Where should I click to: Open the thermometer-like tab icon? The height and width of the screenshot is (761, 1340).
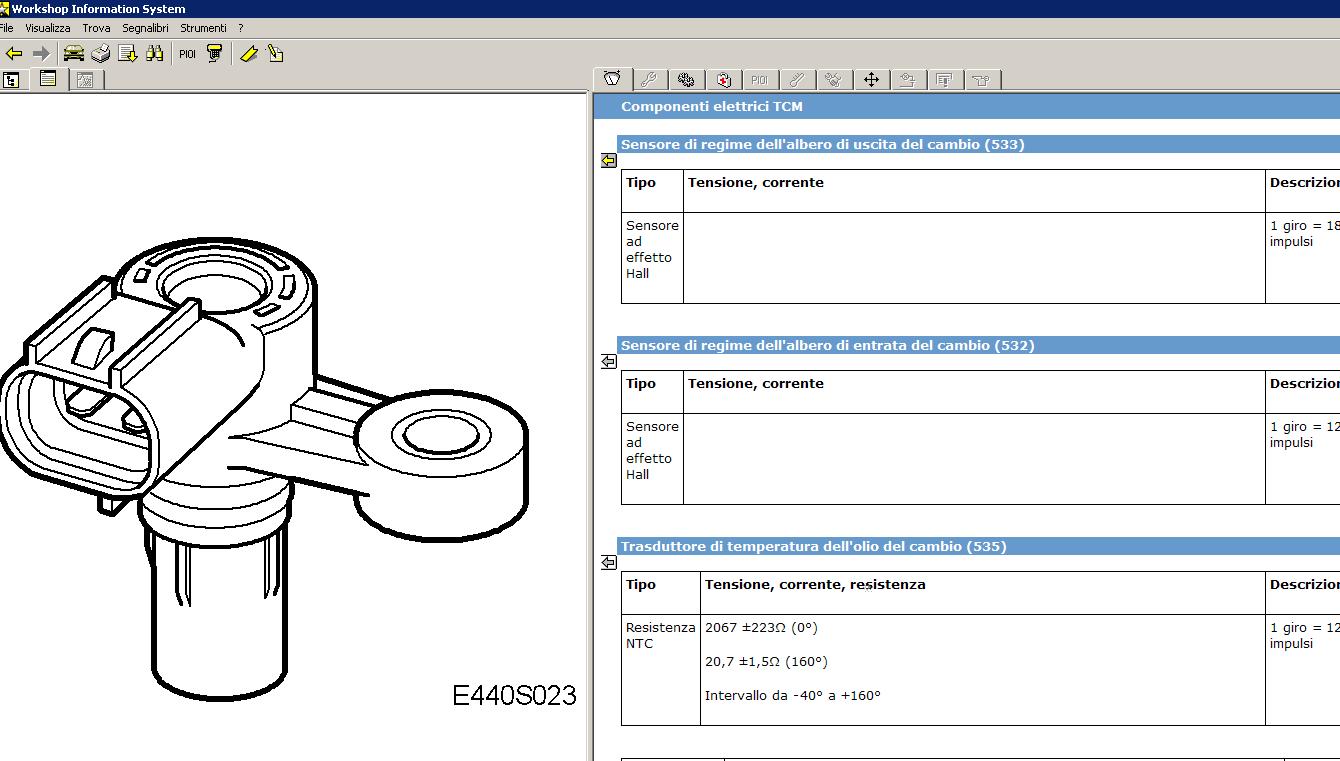tap(797, 80)
